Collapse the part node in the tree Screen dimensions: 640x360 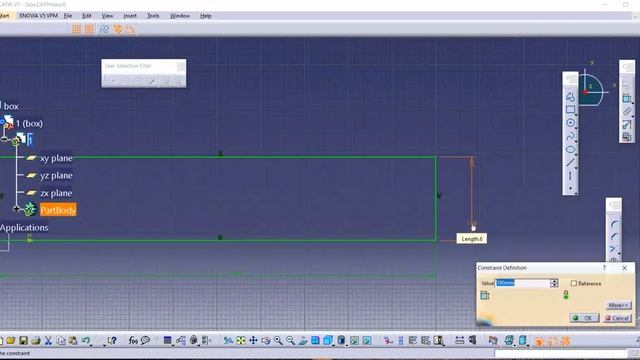pos(4,140)
